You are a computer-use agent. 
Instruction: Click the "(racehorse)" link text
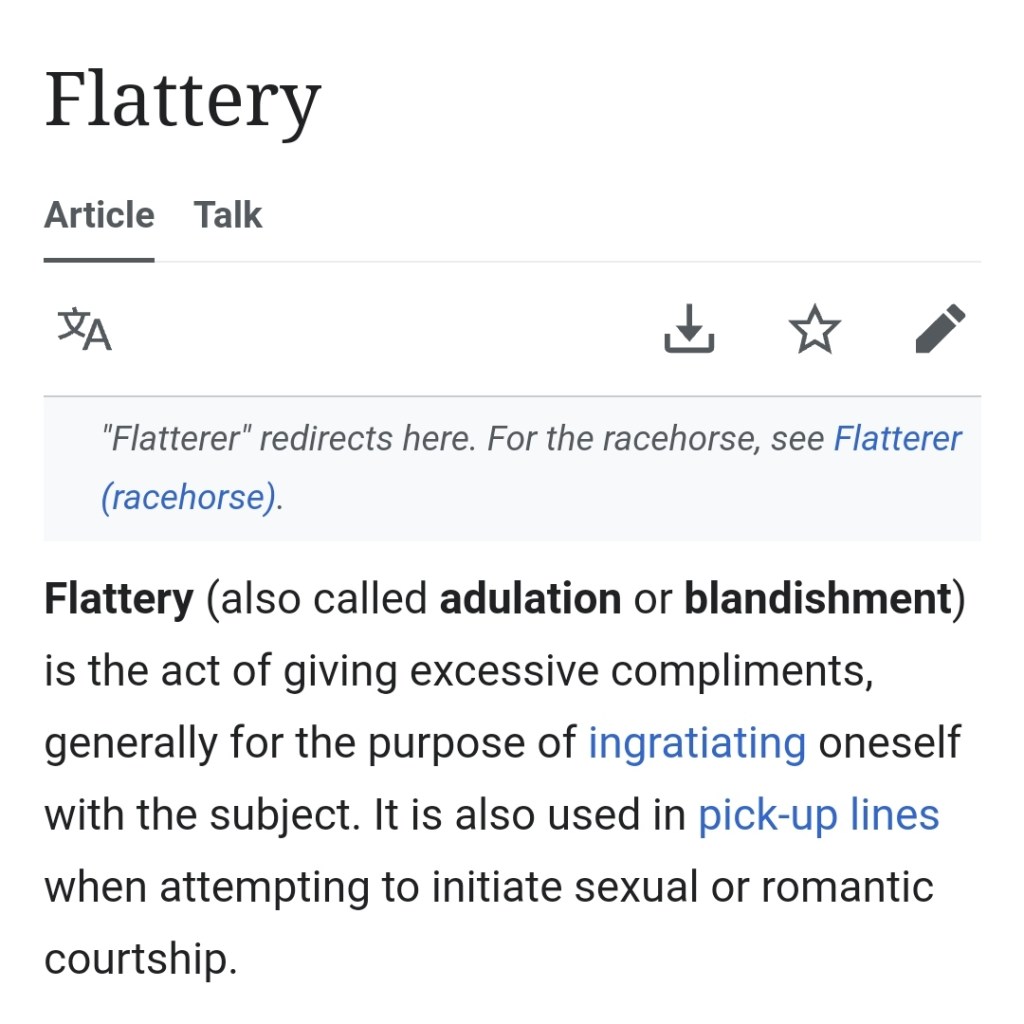click(189, 497)
